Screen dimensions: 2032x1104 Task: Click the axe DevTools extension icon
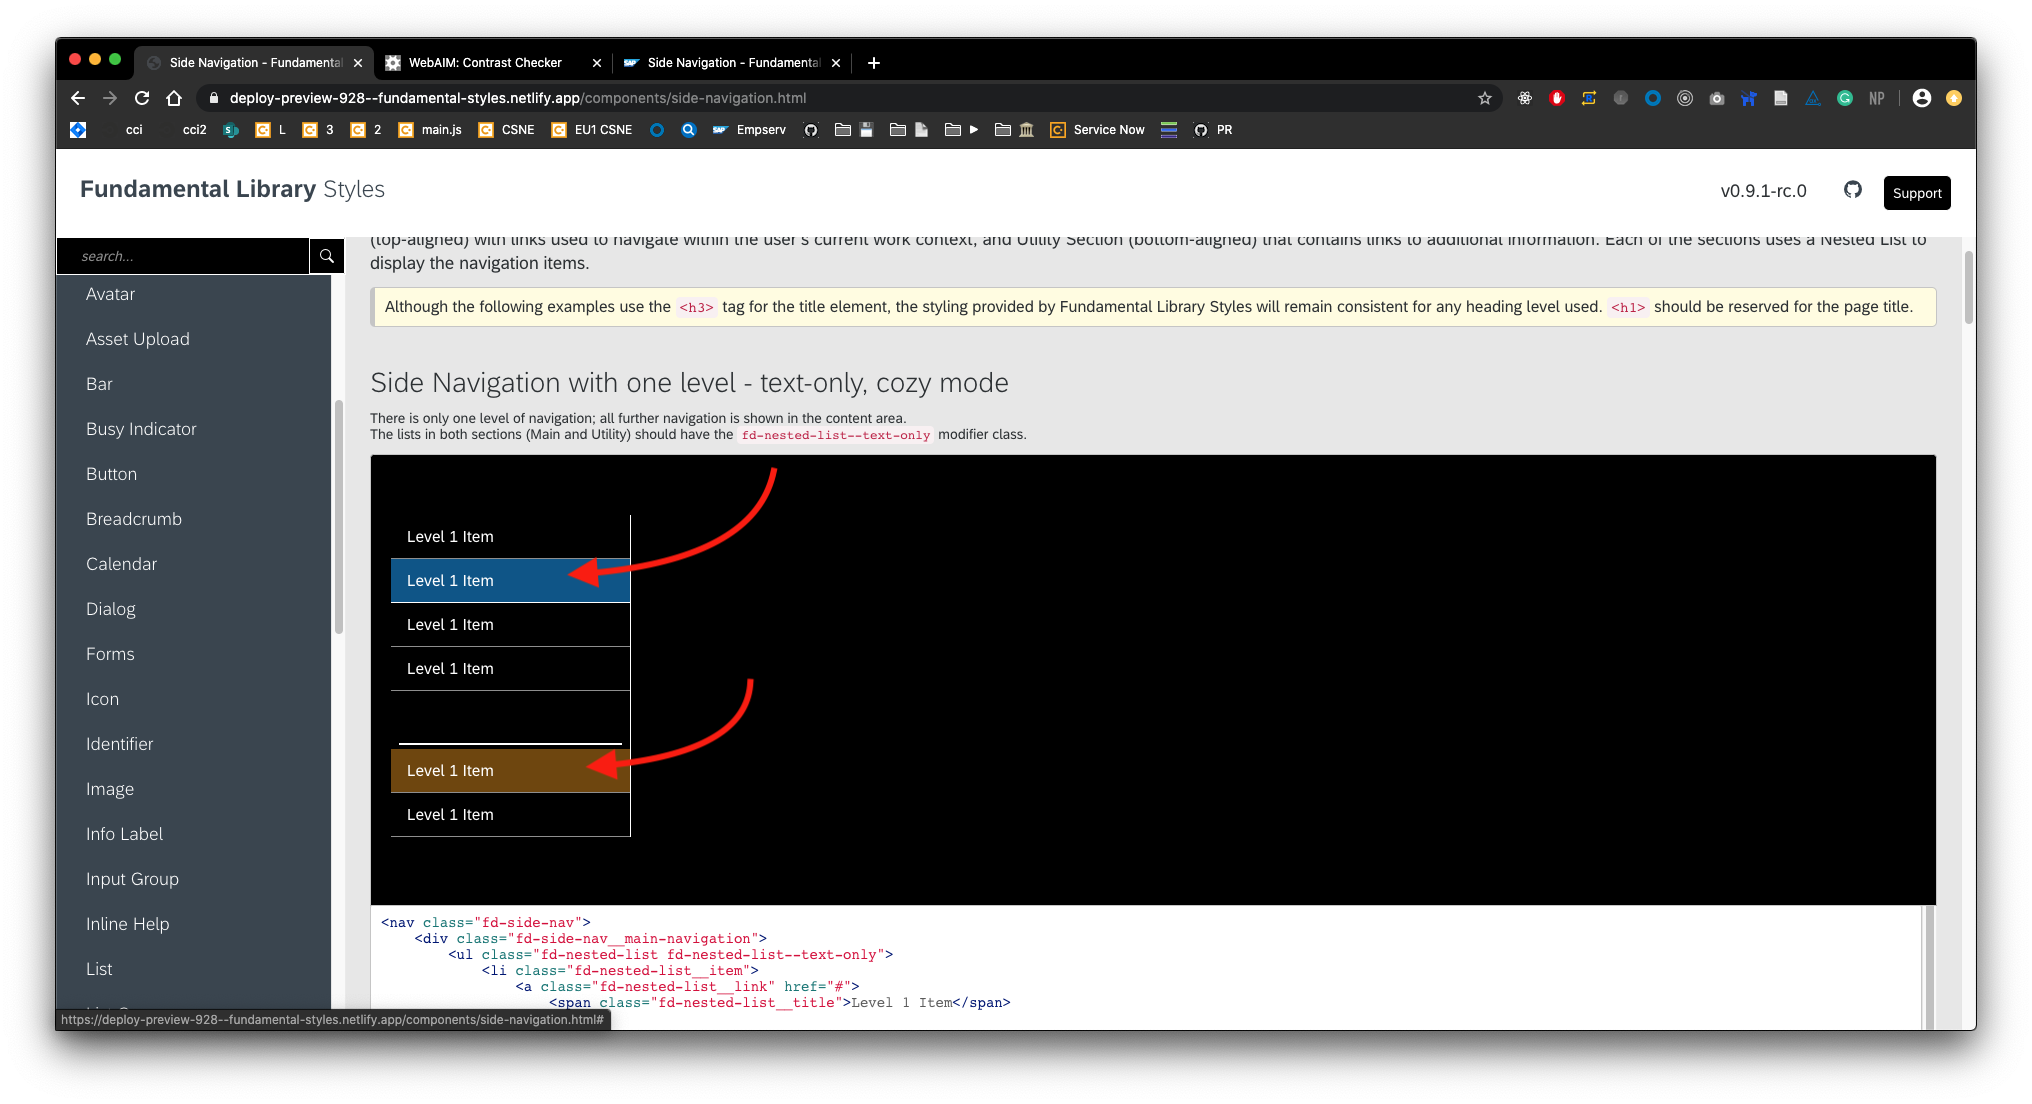pyautogui.click(x=1813, y=97)
